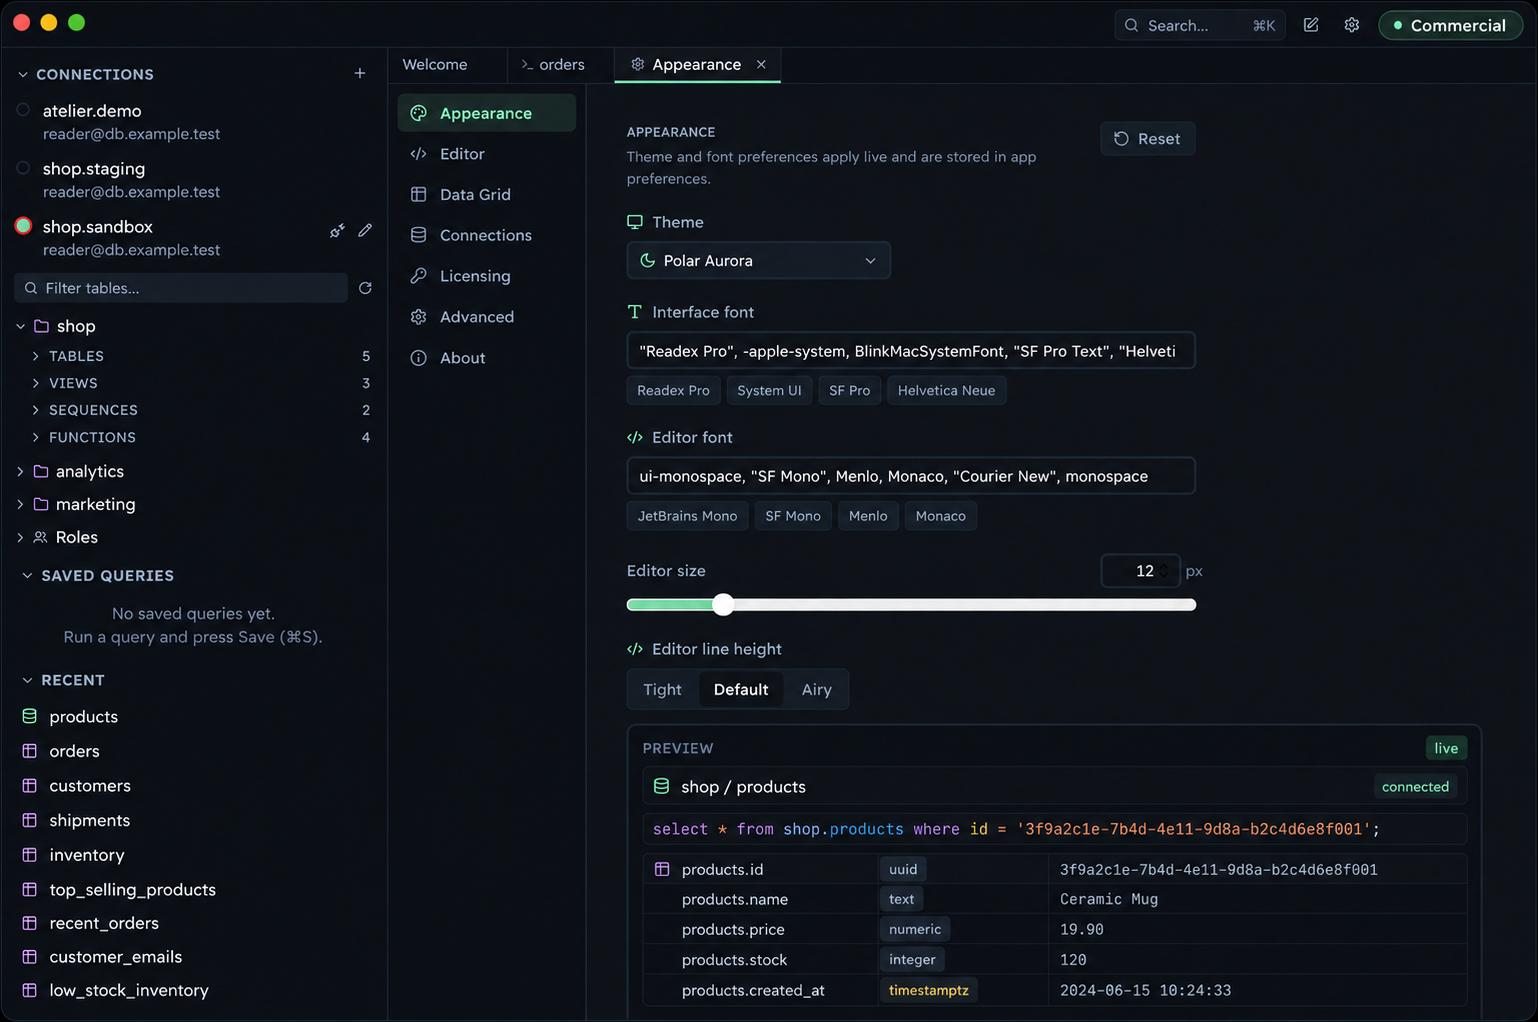
Task: Collapse the SAVED QUERIES section
Action: click(x=27, y=575)
